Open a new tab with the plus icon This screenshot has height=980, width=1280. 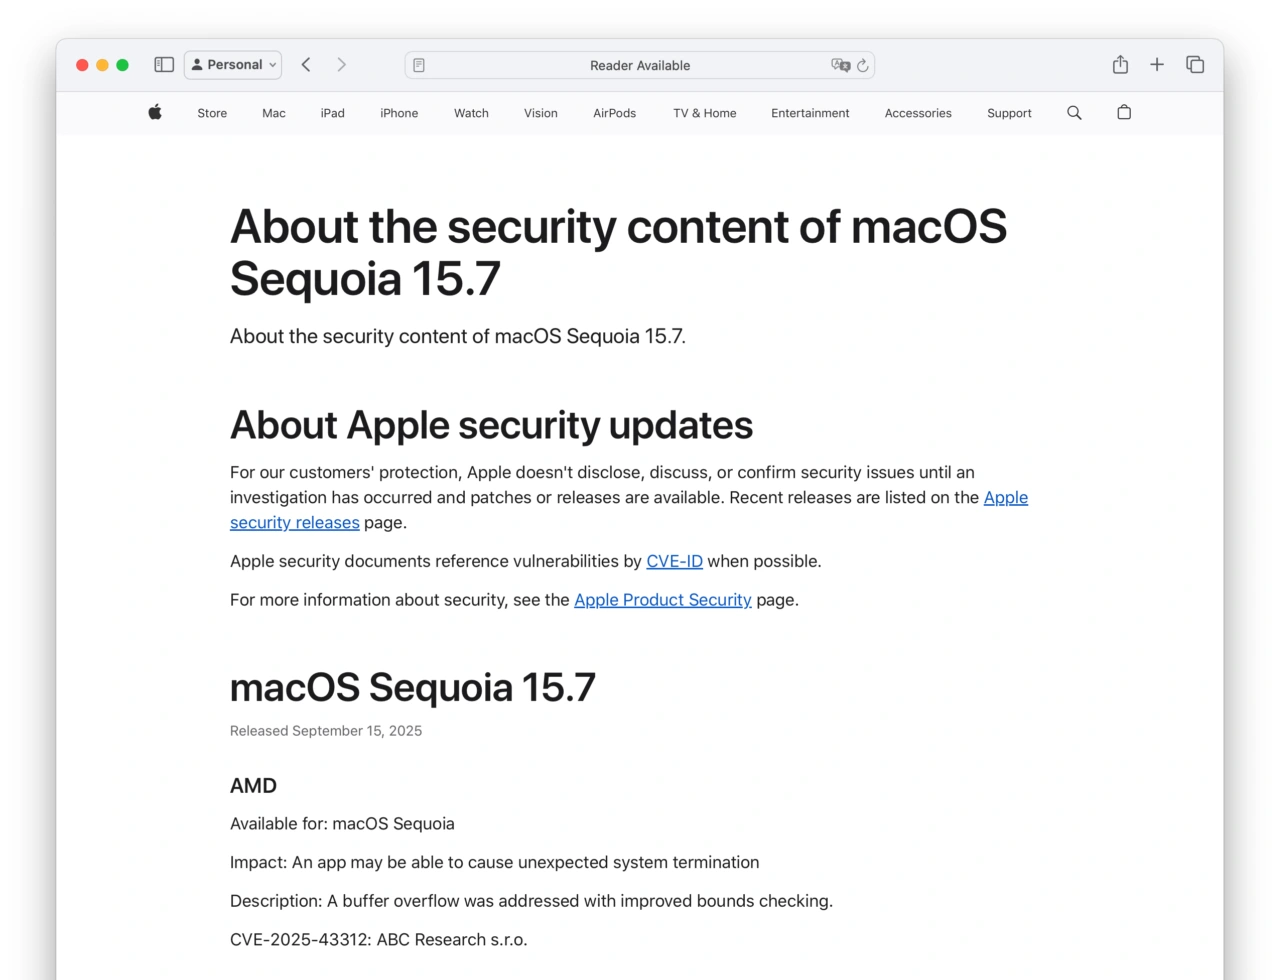(1157, 64)
